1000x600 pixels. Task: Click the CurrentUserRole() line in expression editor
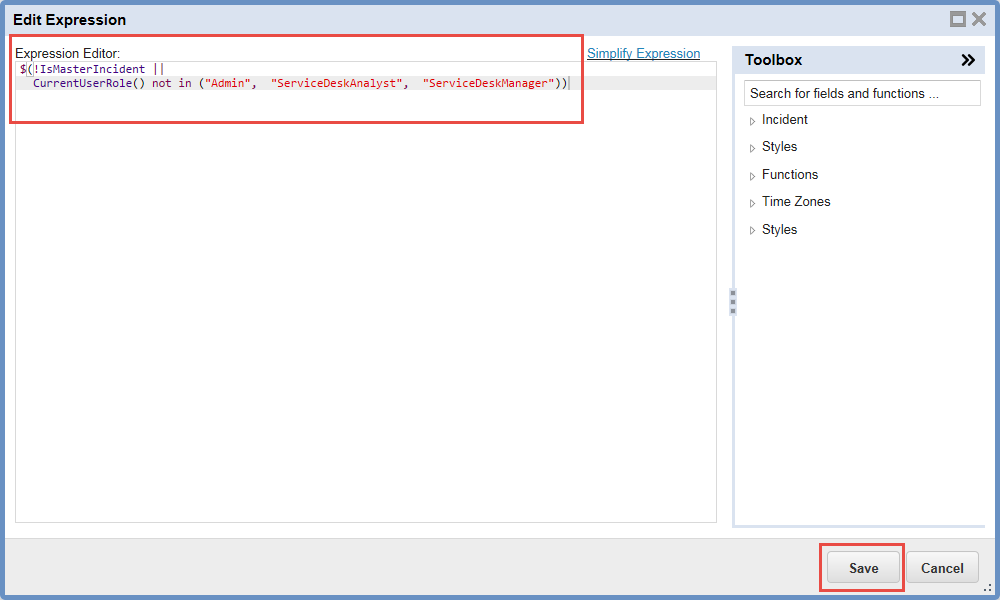pyautogui.click(x=300, y=84)
